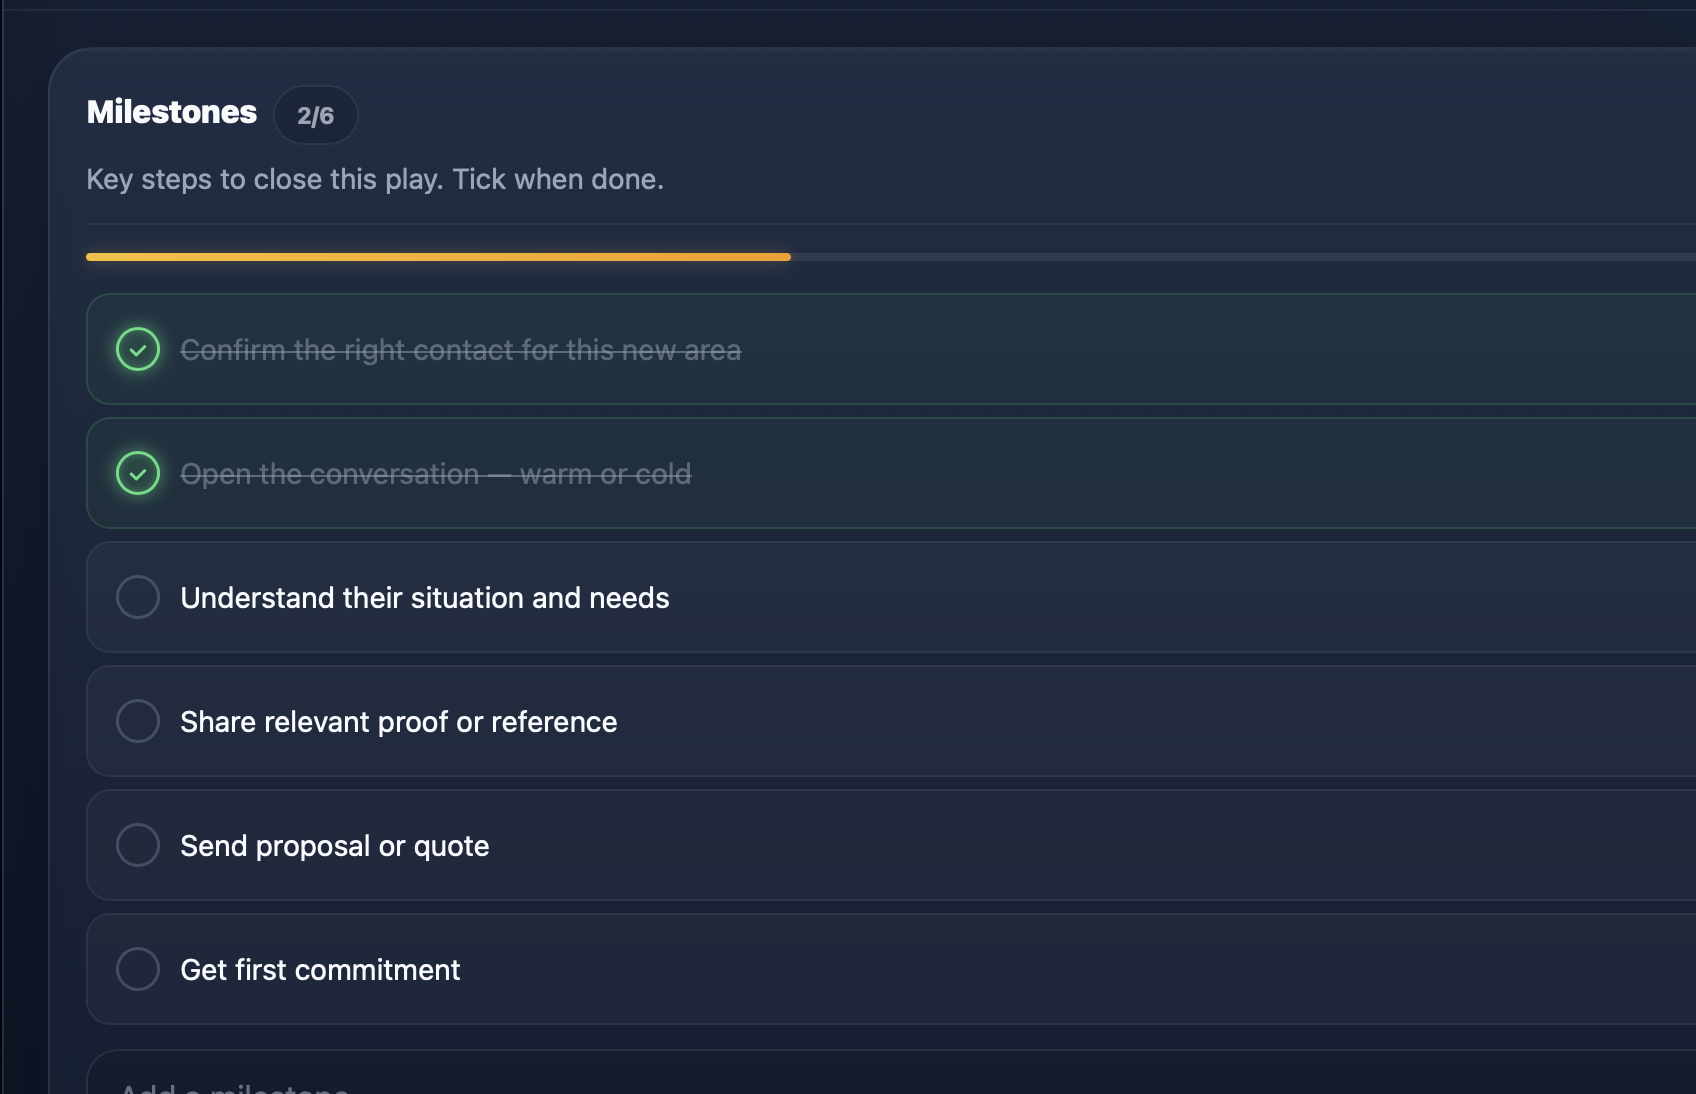Click the circle icon next to 'Get first commitment'
The image size is (1696, 1094).
coord(138,968)
